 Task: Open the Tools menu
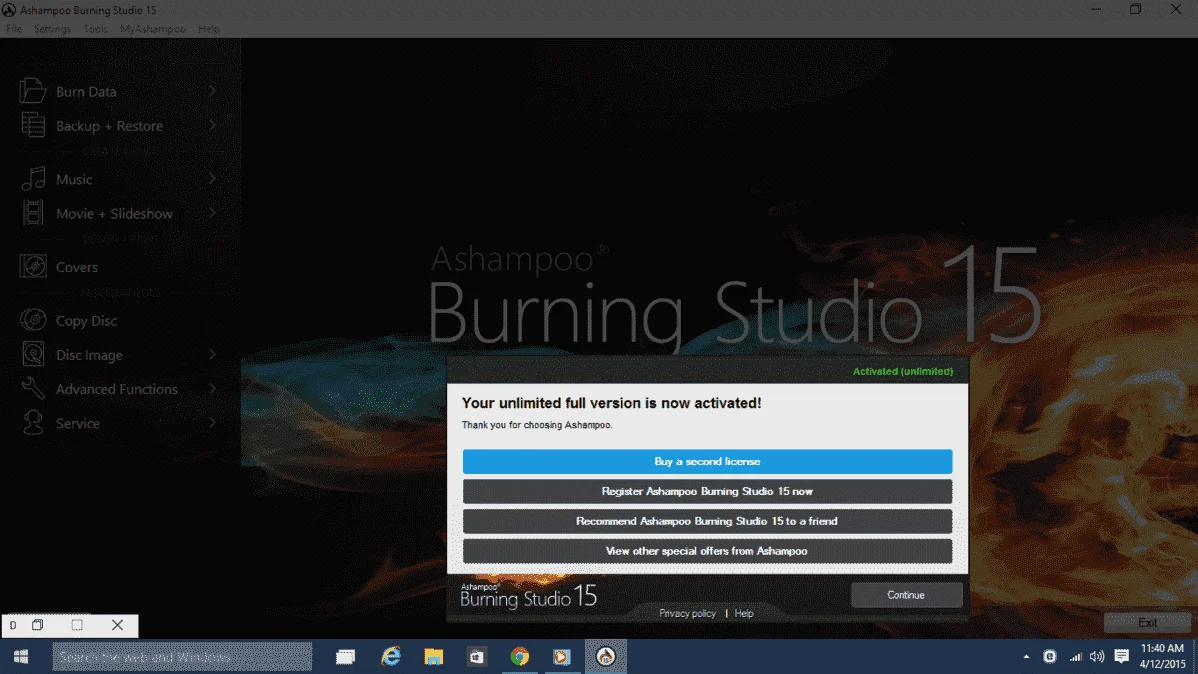point(96,29)
